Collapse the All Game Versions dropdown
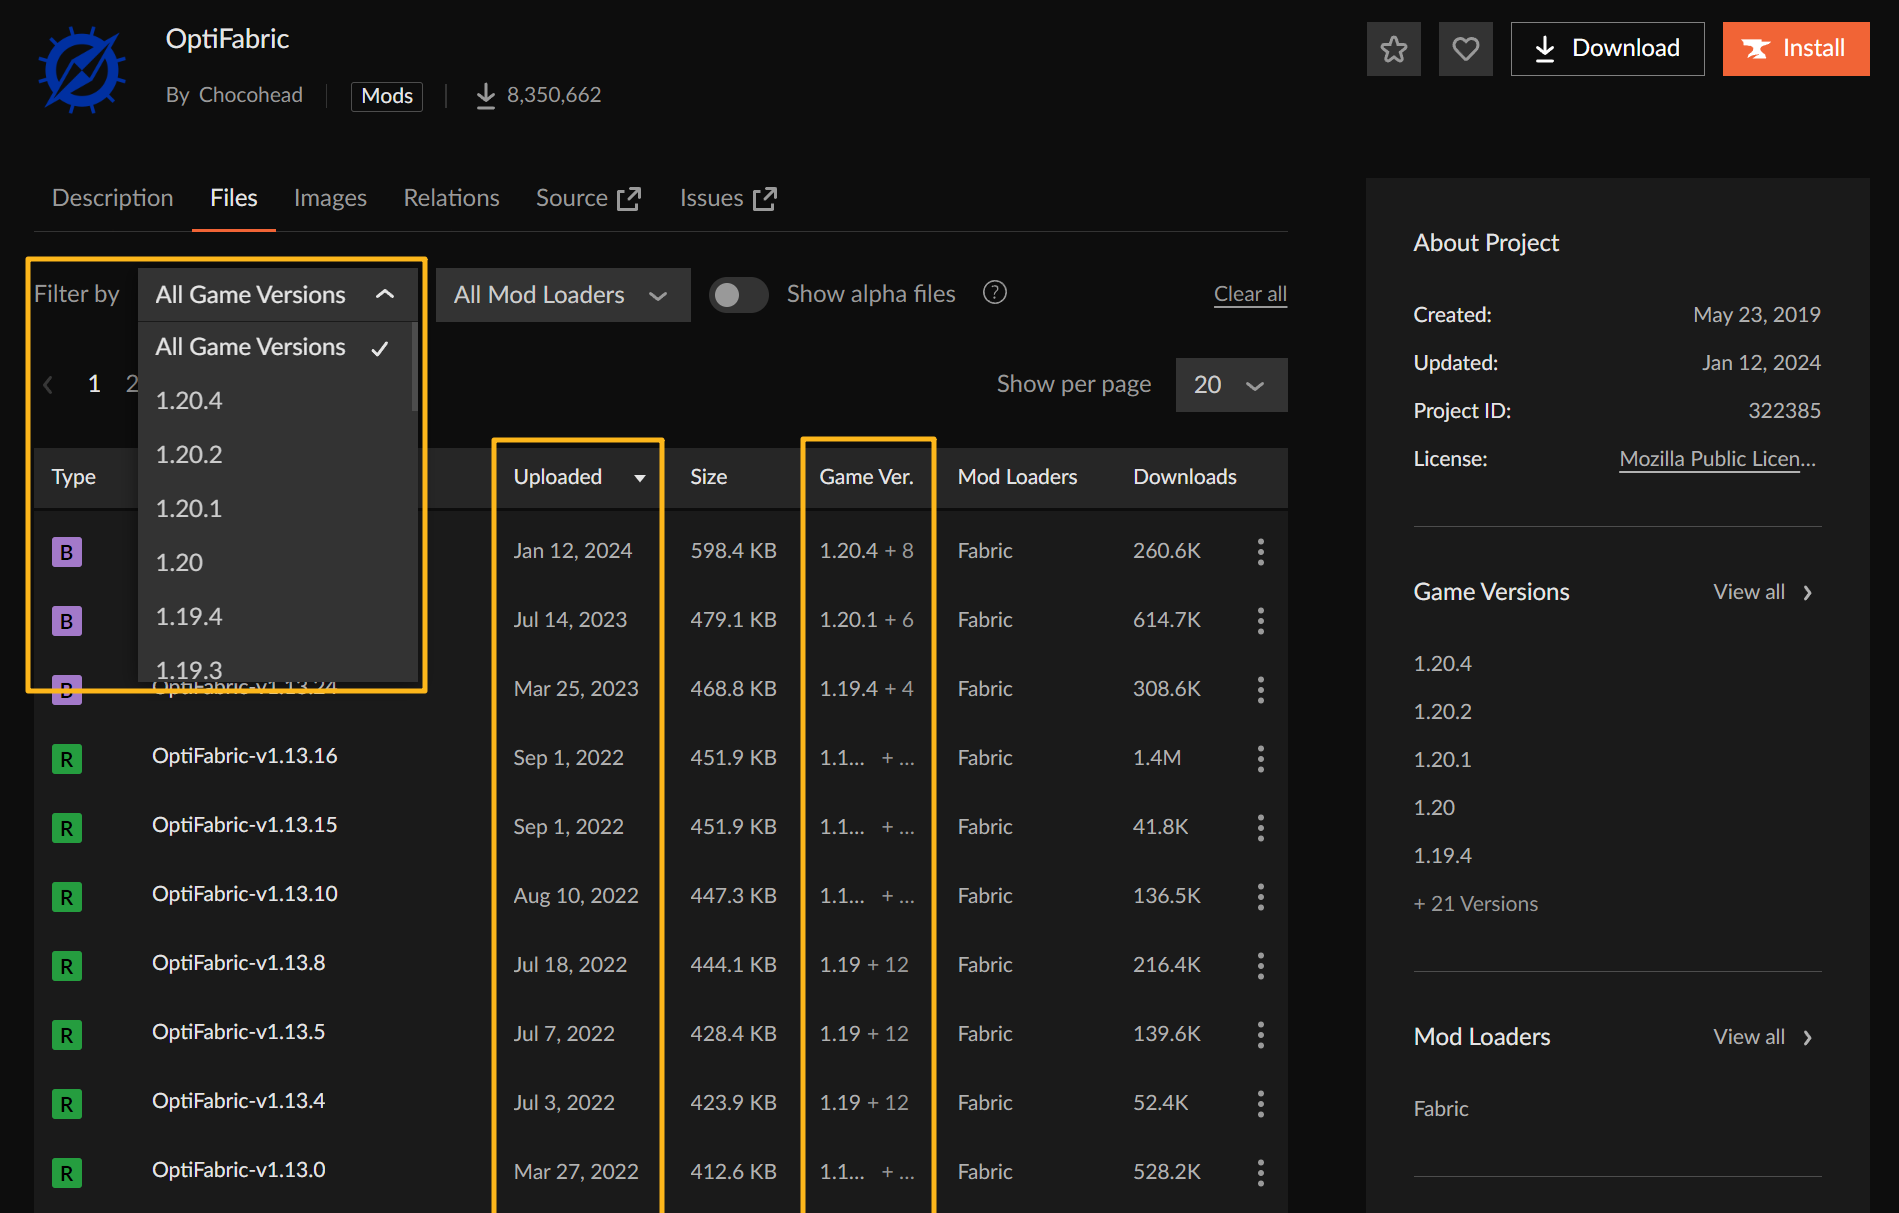The height and width of the screenshot is (1213, 1899). [x=277, y=295]
